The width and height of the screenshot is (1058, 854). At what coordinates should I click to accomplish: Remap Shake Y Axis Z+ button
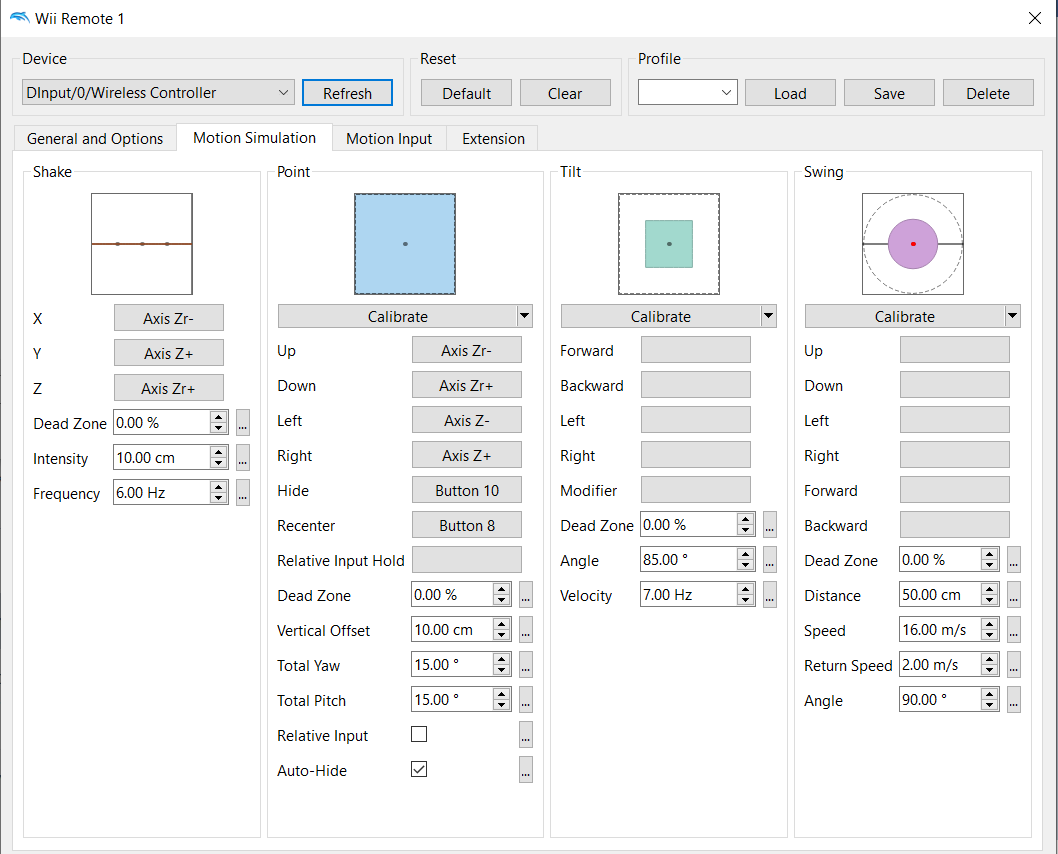[169, 353]
